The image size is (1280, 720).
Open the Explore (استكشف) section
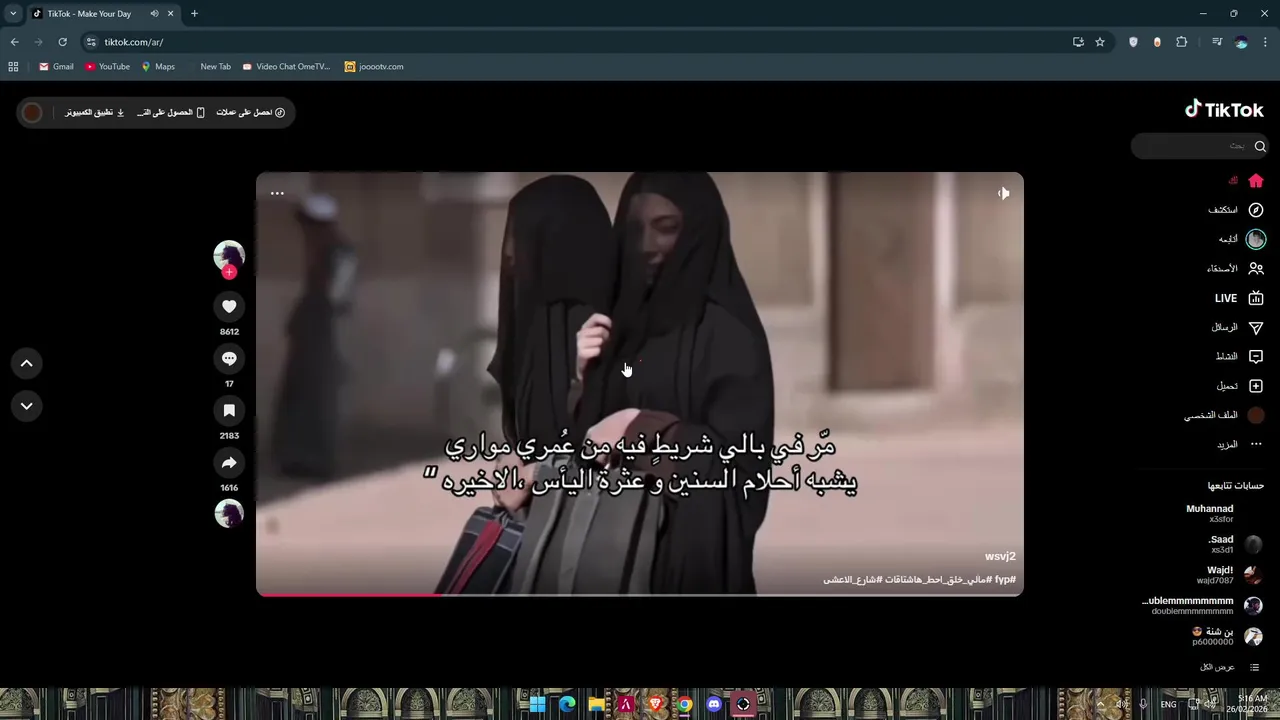coord(1236,210)
